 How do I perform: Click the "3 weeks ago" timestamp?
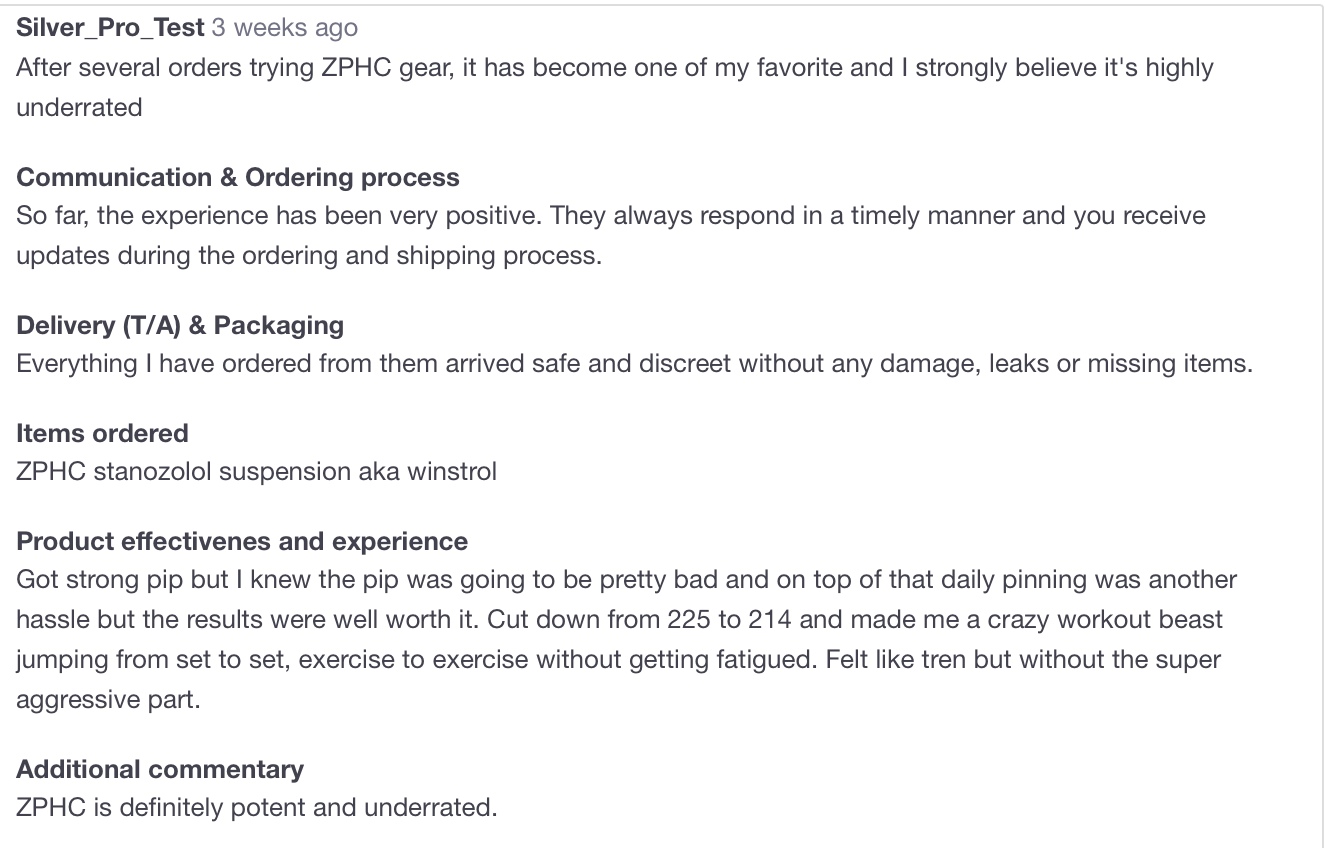(x=284, y=28)
